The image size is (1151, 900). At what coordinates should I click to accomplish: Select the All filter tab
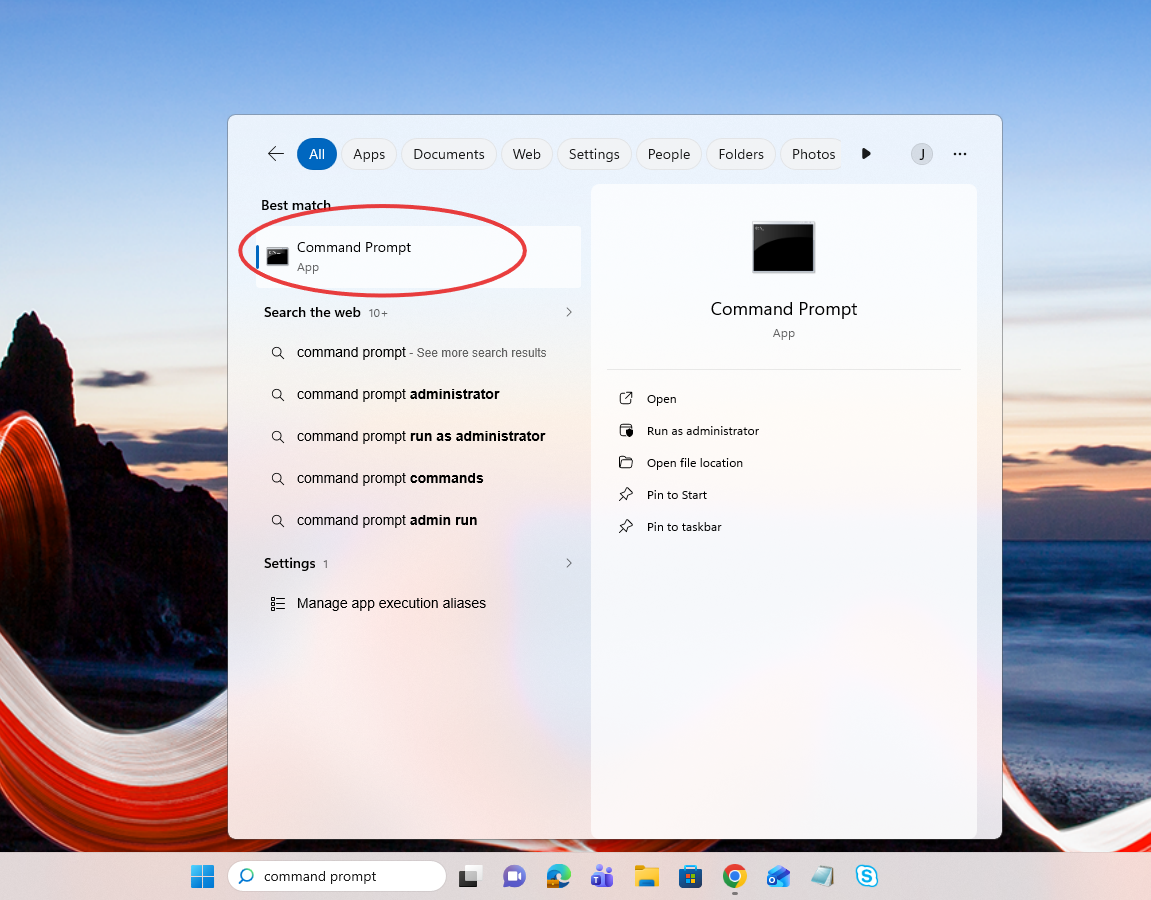pos(316,154)
